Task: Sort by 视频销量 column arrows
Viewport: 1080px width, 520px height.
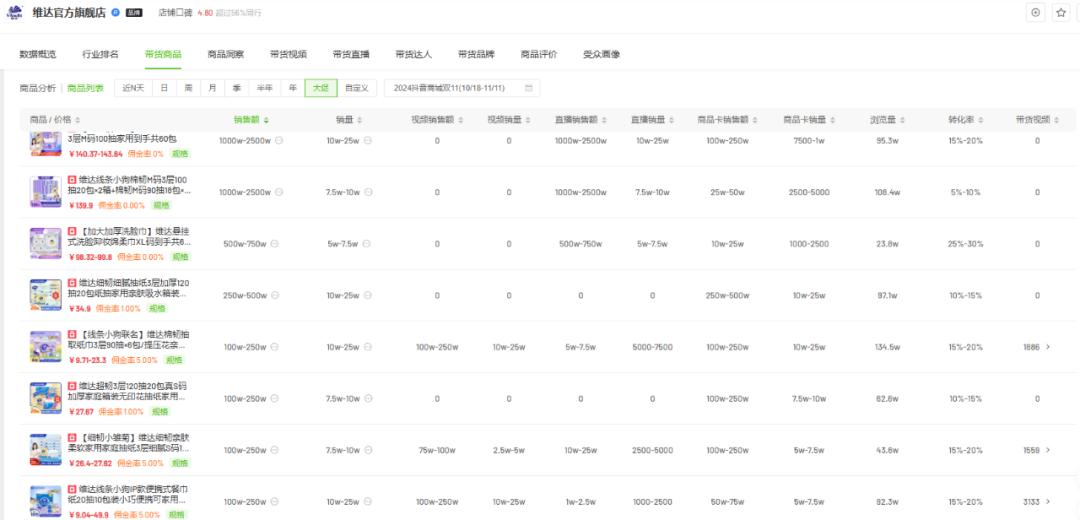Action: pyautogui.click(x=530, y=120)
